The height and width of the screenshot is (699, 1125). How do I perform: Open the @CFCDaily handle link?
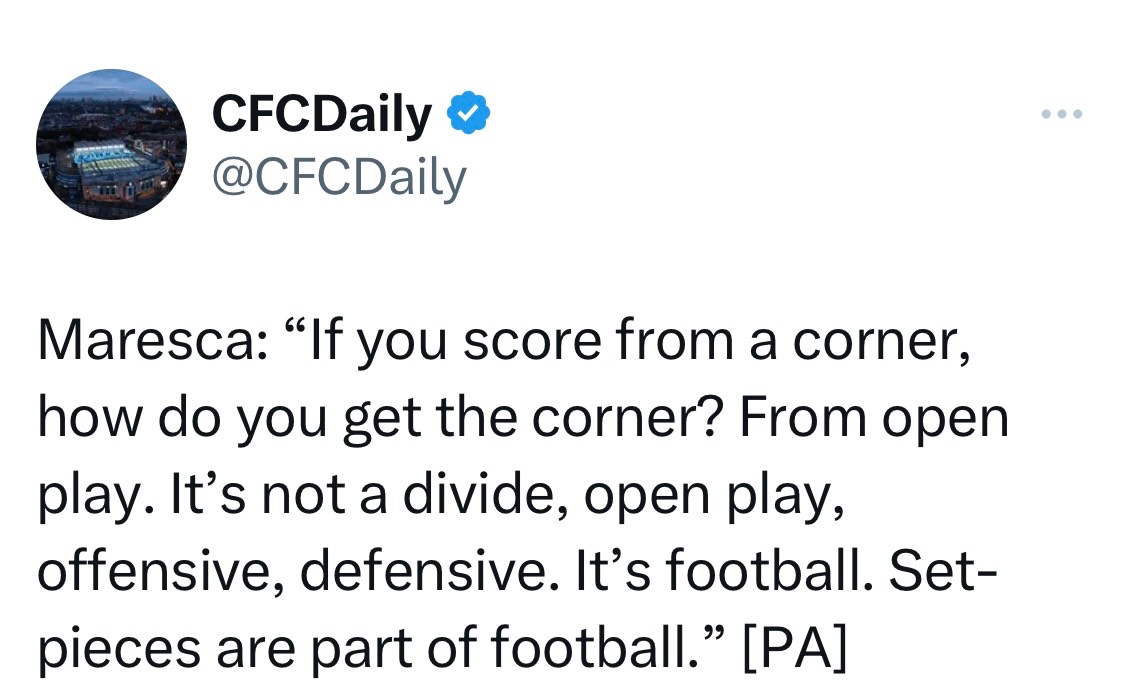(x=339, y=177)
